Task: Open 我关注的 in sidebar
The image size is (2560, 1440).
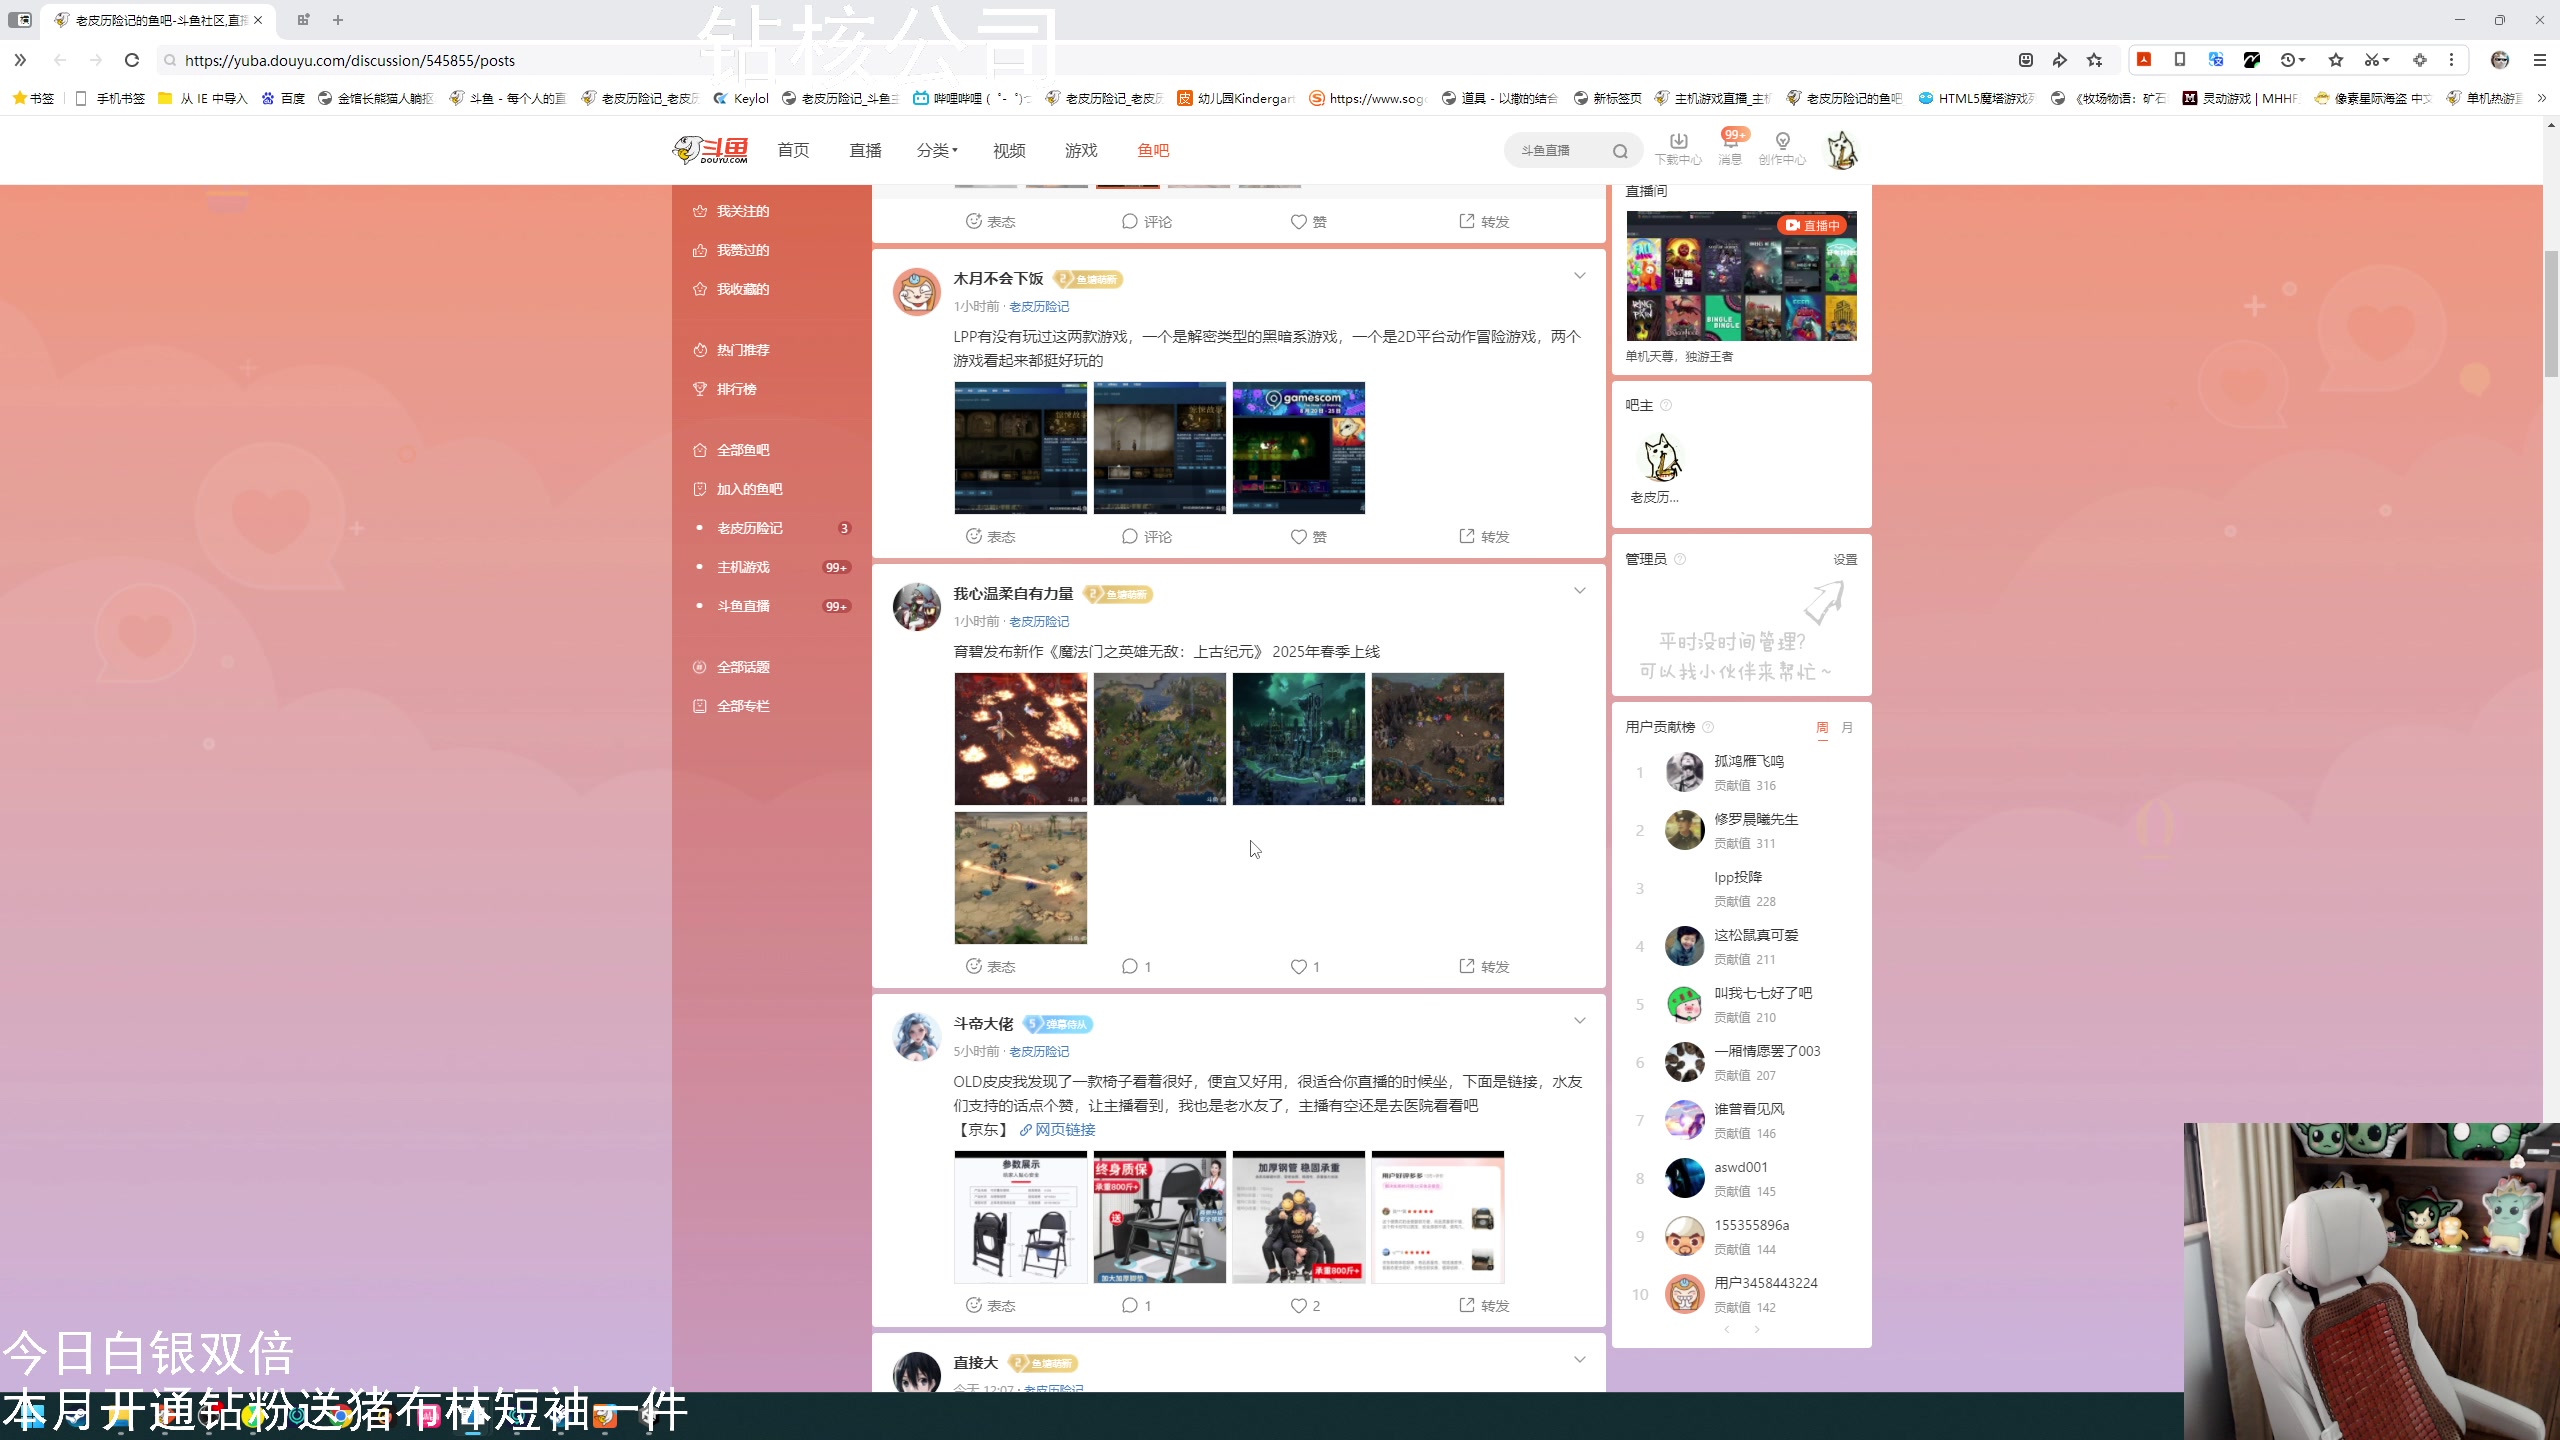Action: pos(742,211)
